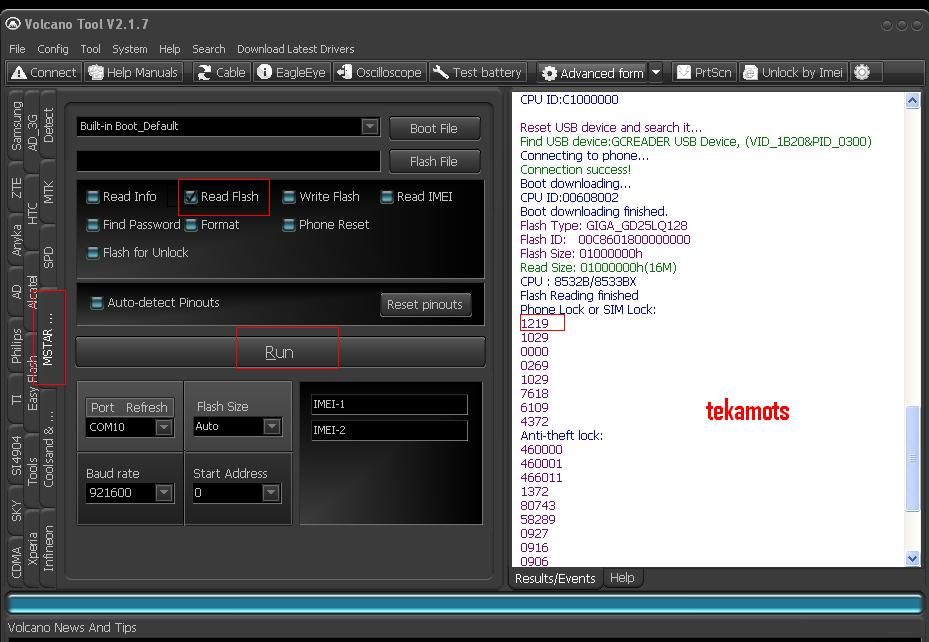This screenshot has width=929, height=642.
Task: Click the Connect toolbar icon
Action: (43, 72)
